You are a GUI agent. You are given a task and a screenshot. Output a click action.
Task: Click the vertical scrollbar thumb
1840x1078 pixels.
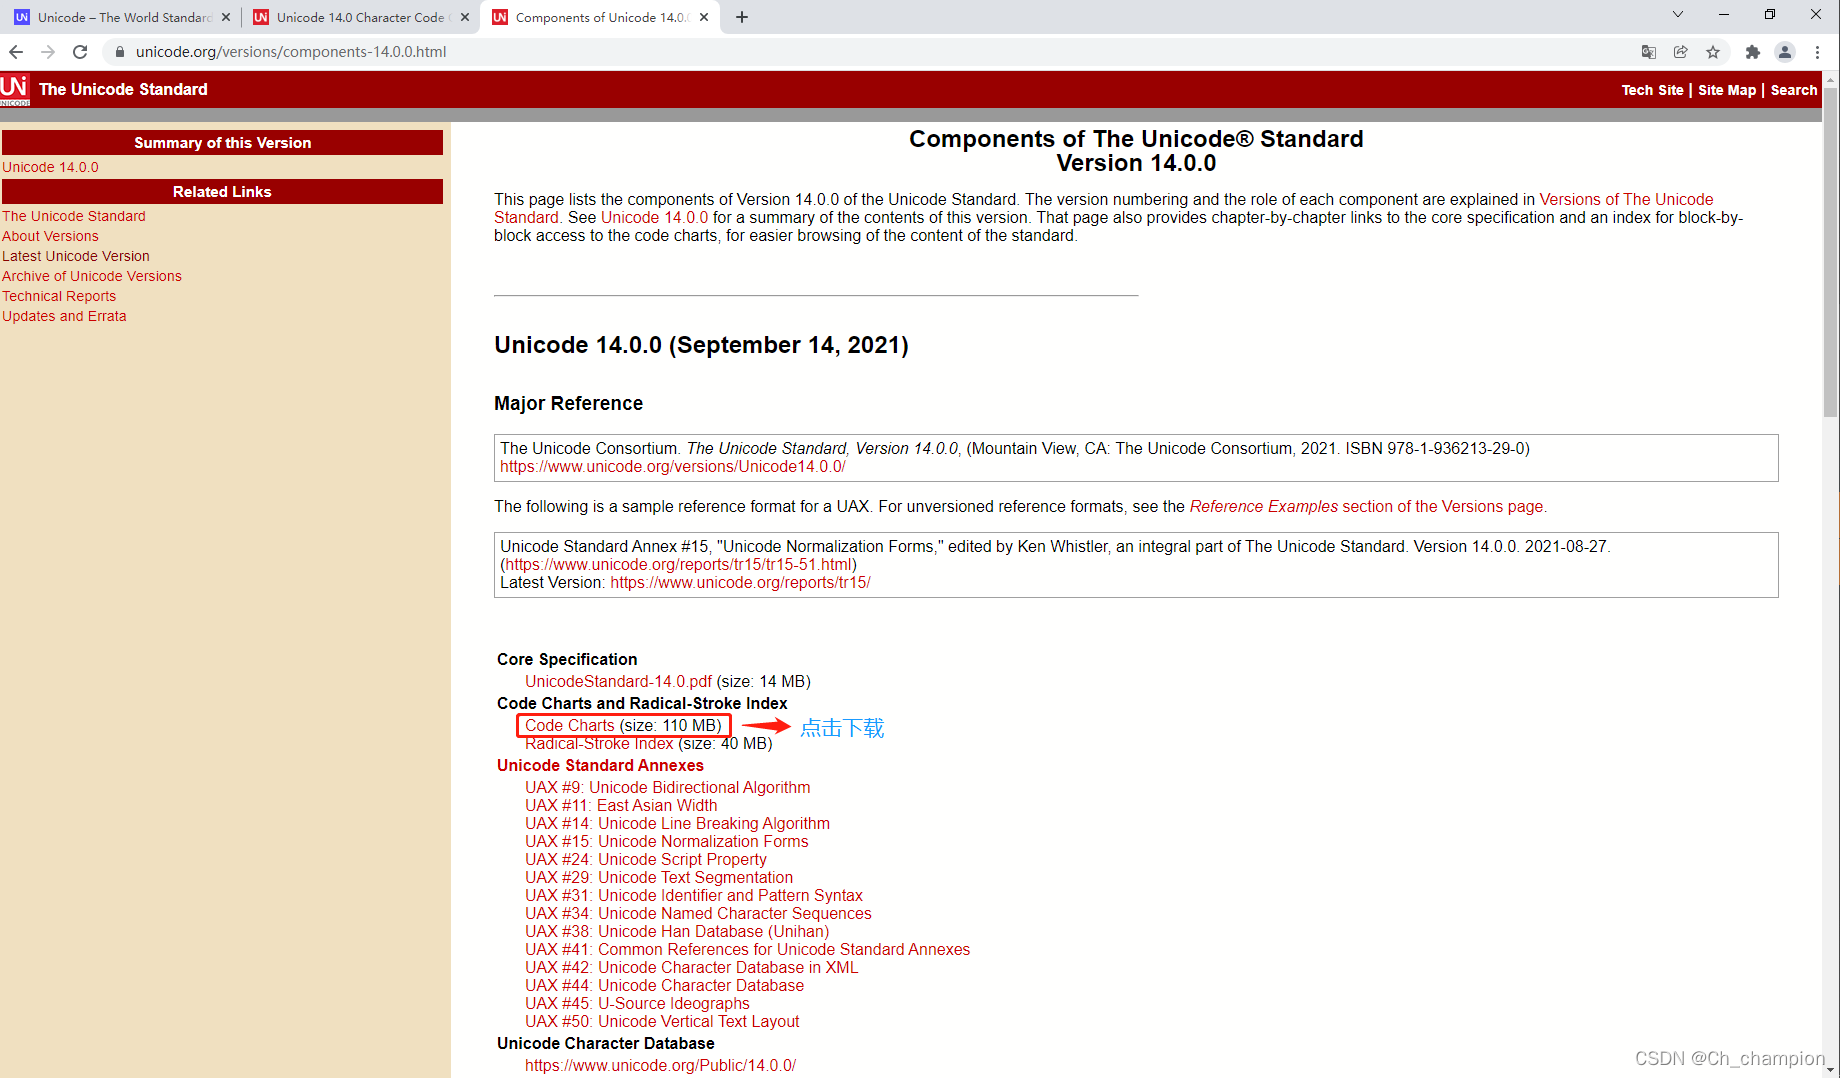tap(1830, 251)
